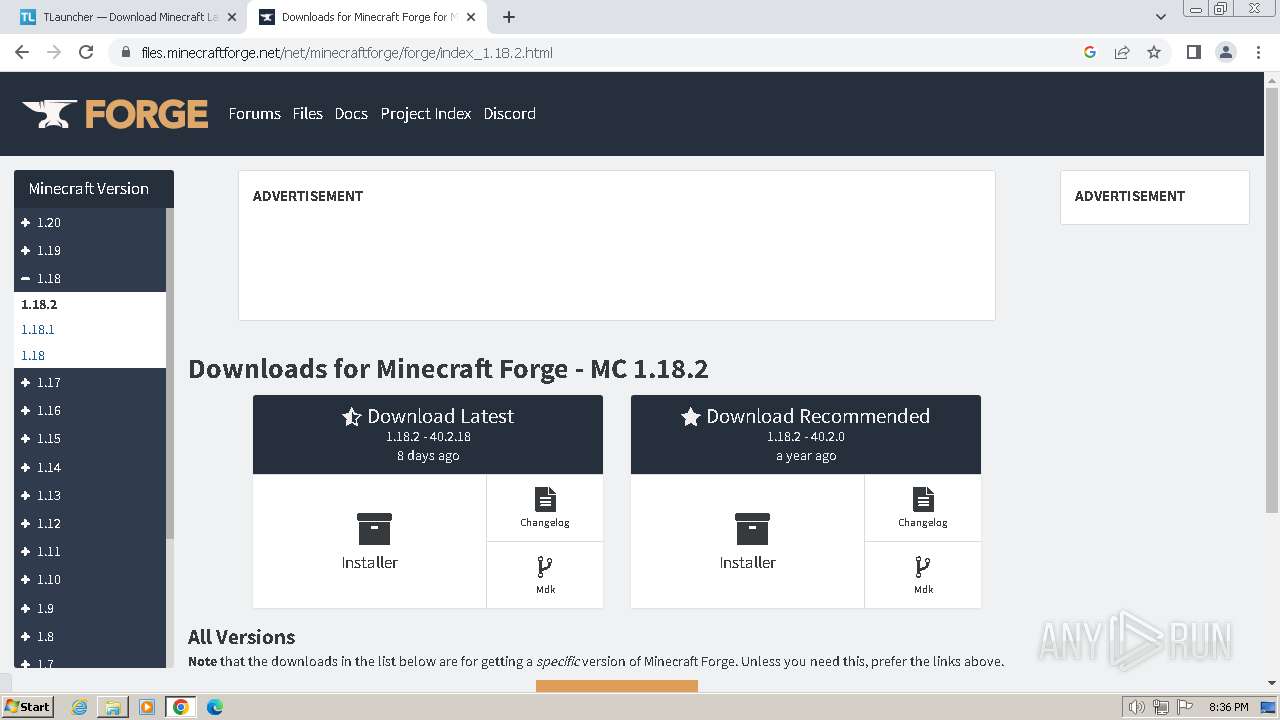The width and height of the screenshot is (1280, 720).
Task: View site information lock icon
Action: point(126,52)
